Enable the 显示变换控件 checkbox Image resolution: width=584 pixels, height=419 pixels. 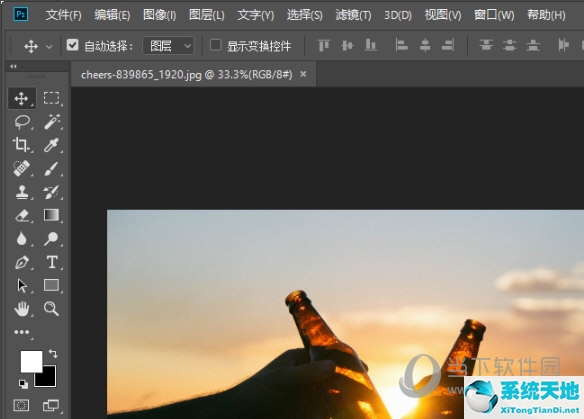[x=215, y=45]
